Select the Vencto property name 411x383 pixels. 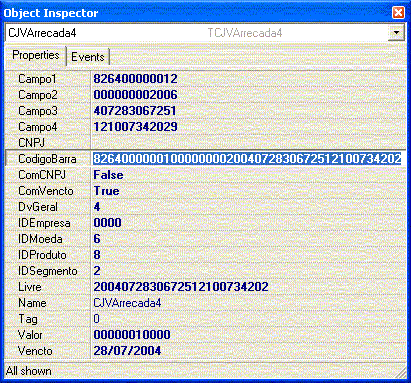(x=35, y=351)
